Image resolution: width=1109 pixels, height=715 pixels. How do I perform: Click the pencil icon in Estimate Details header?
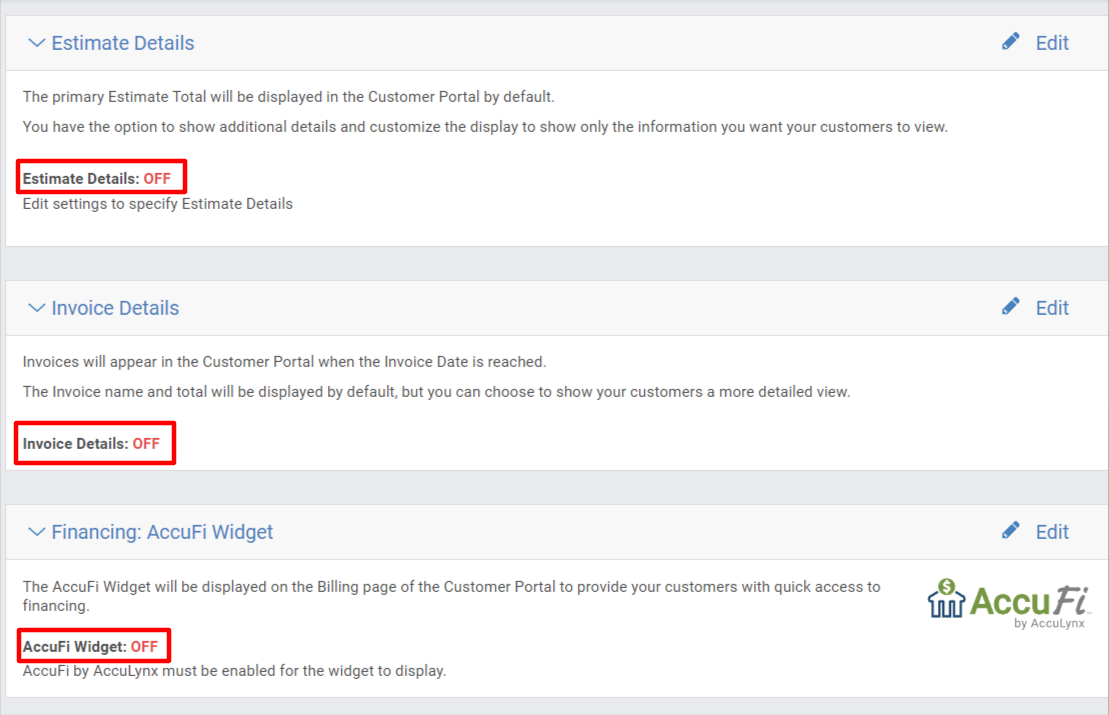[x=1011, y=42]
